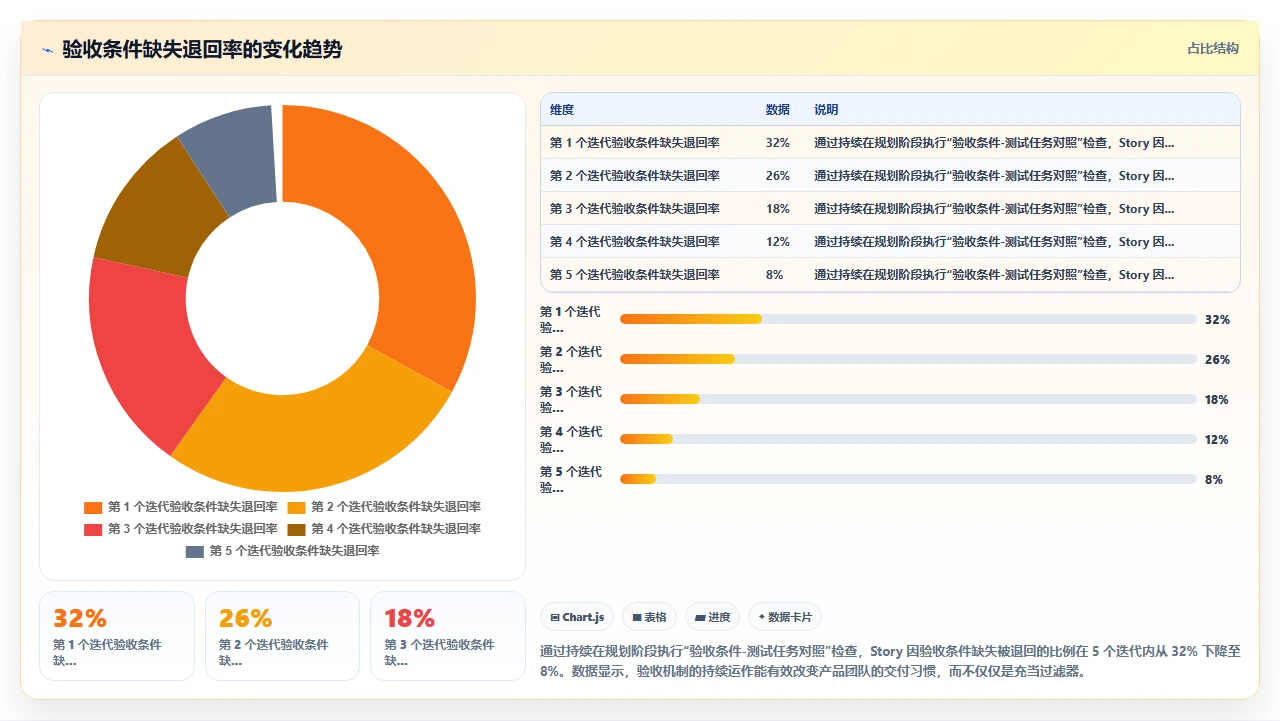
Task: Click the 8% progress bar
Action: (x=908, y=479)
